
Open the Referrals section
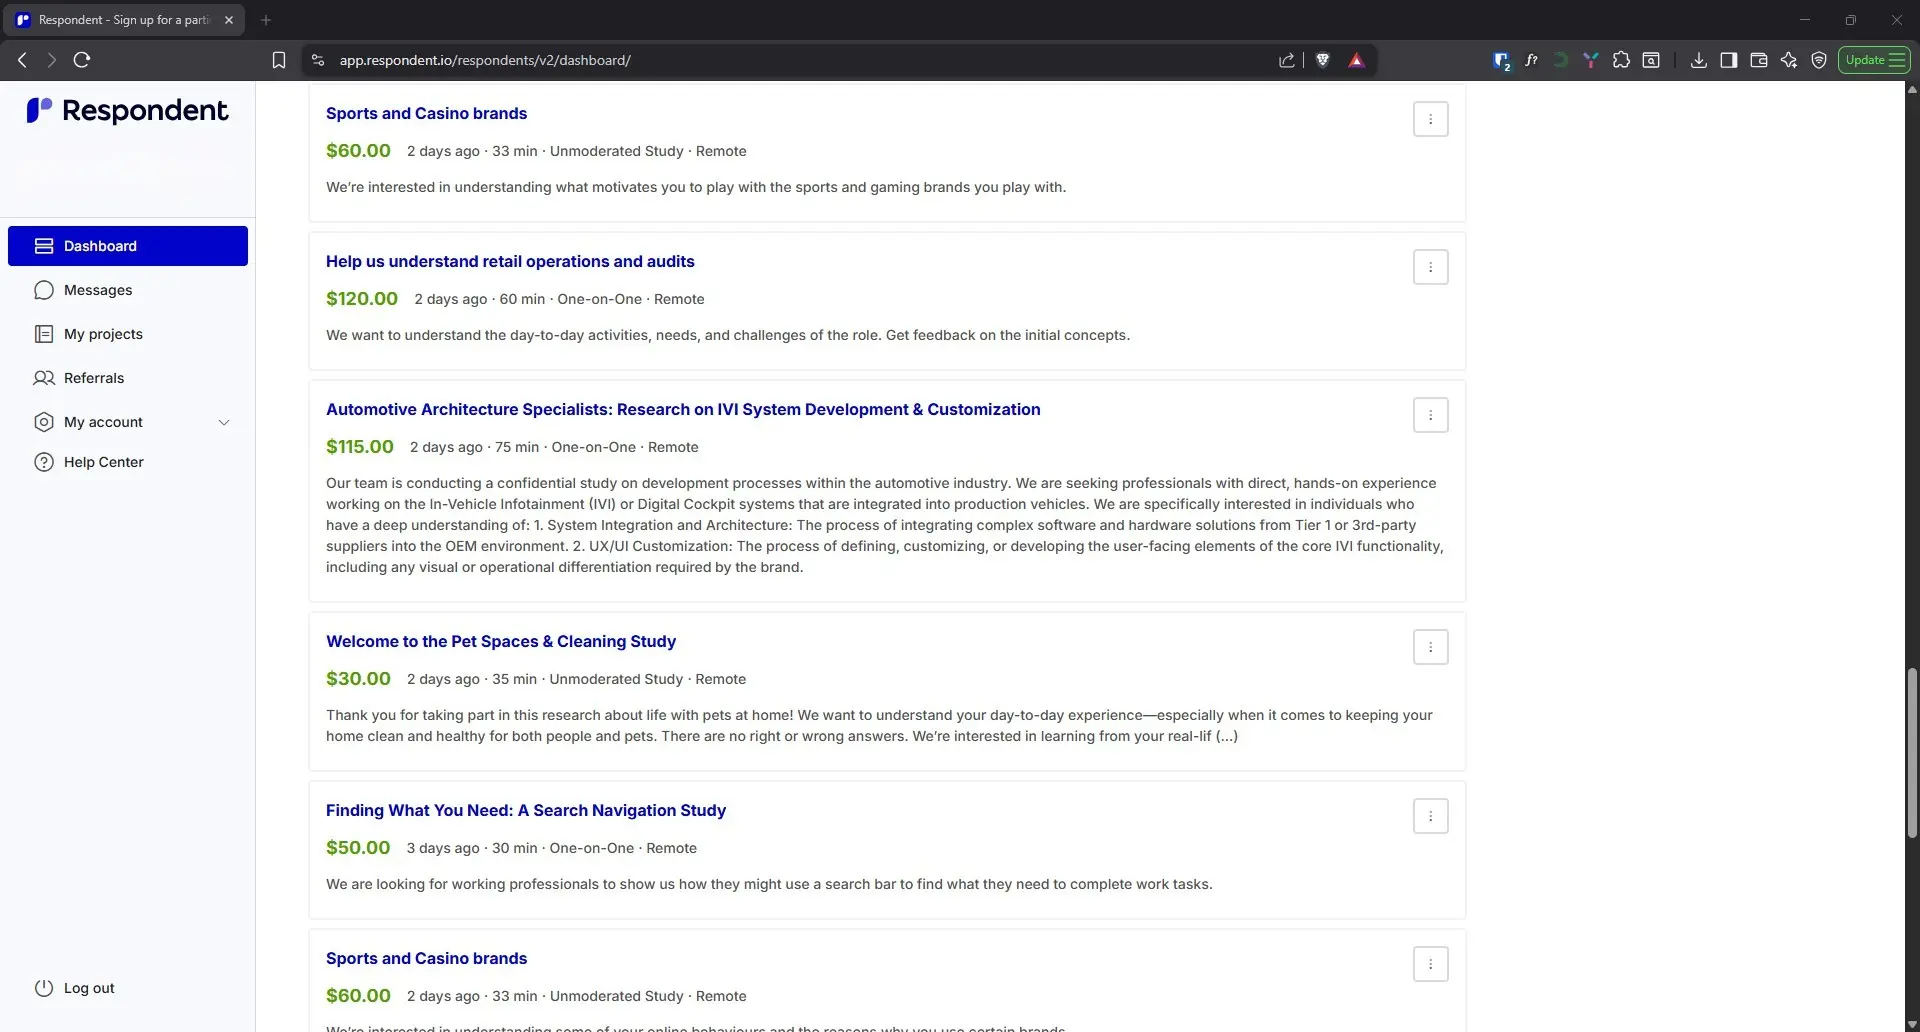click(x=93, y=378)
